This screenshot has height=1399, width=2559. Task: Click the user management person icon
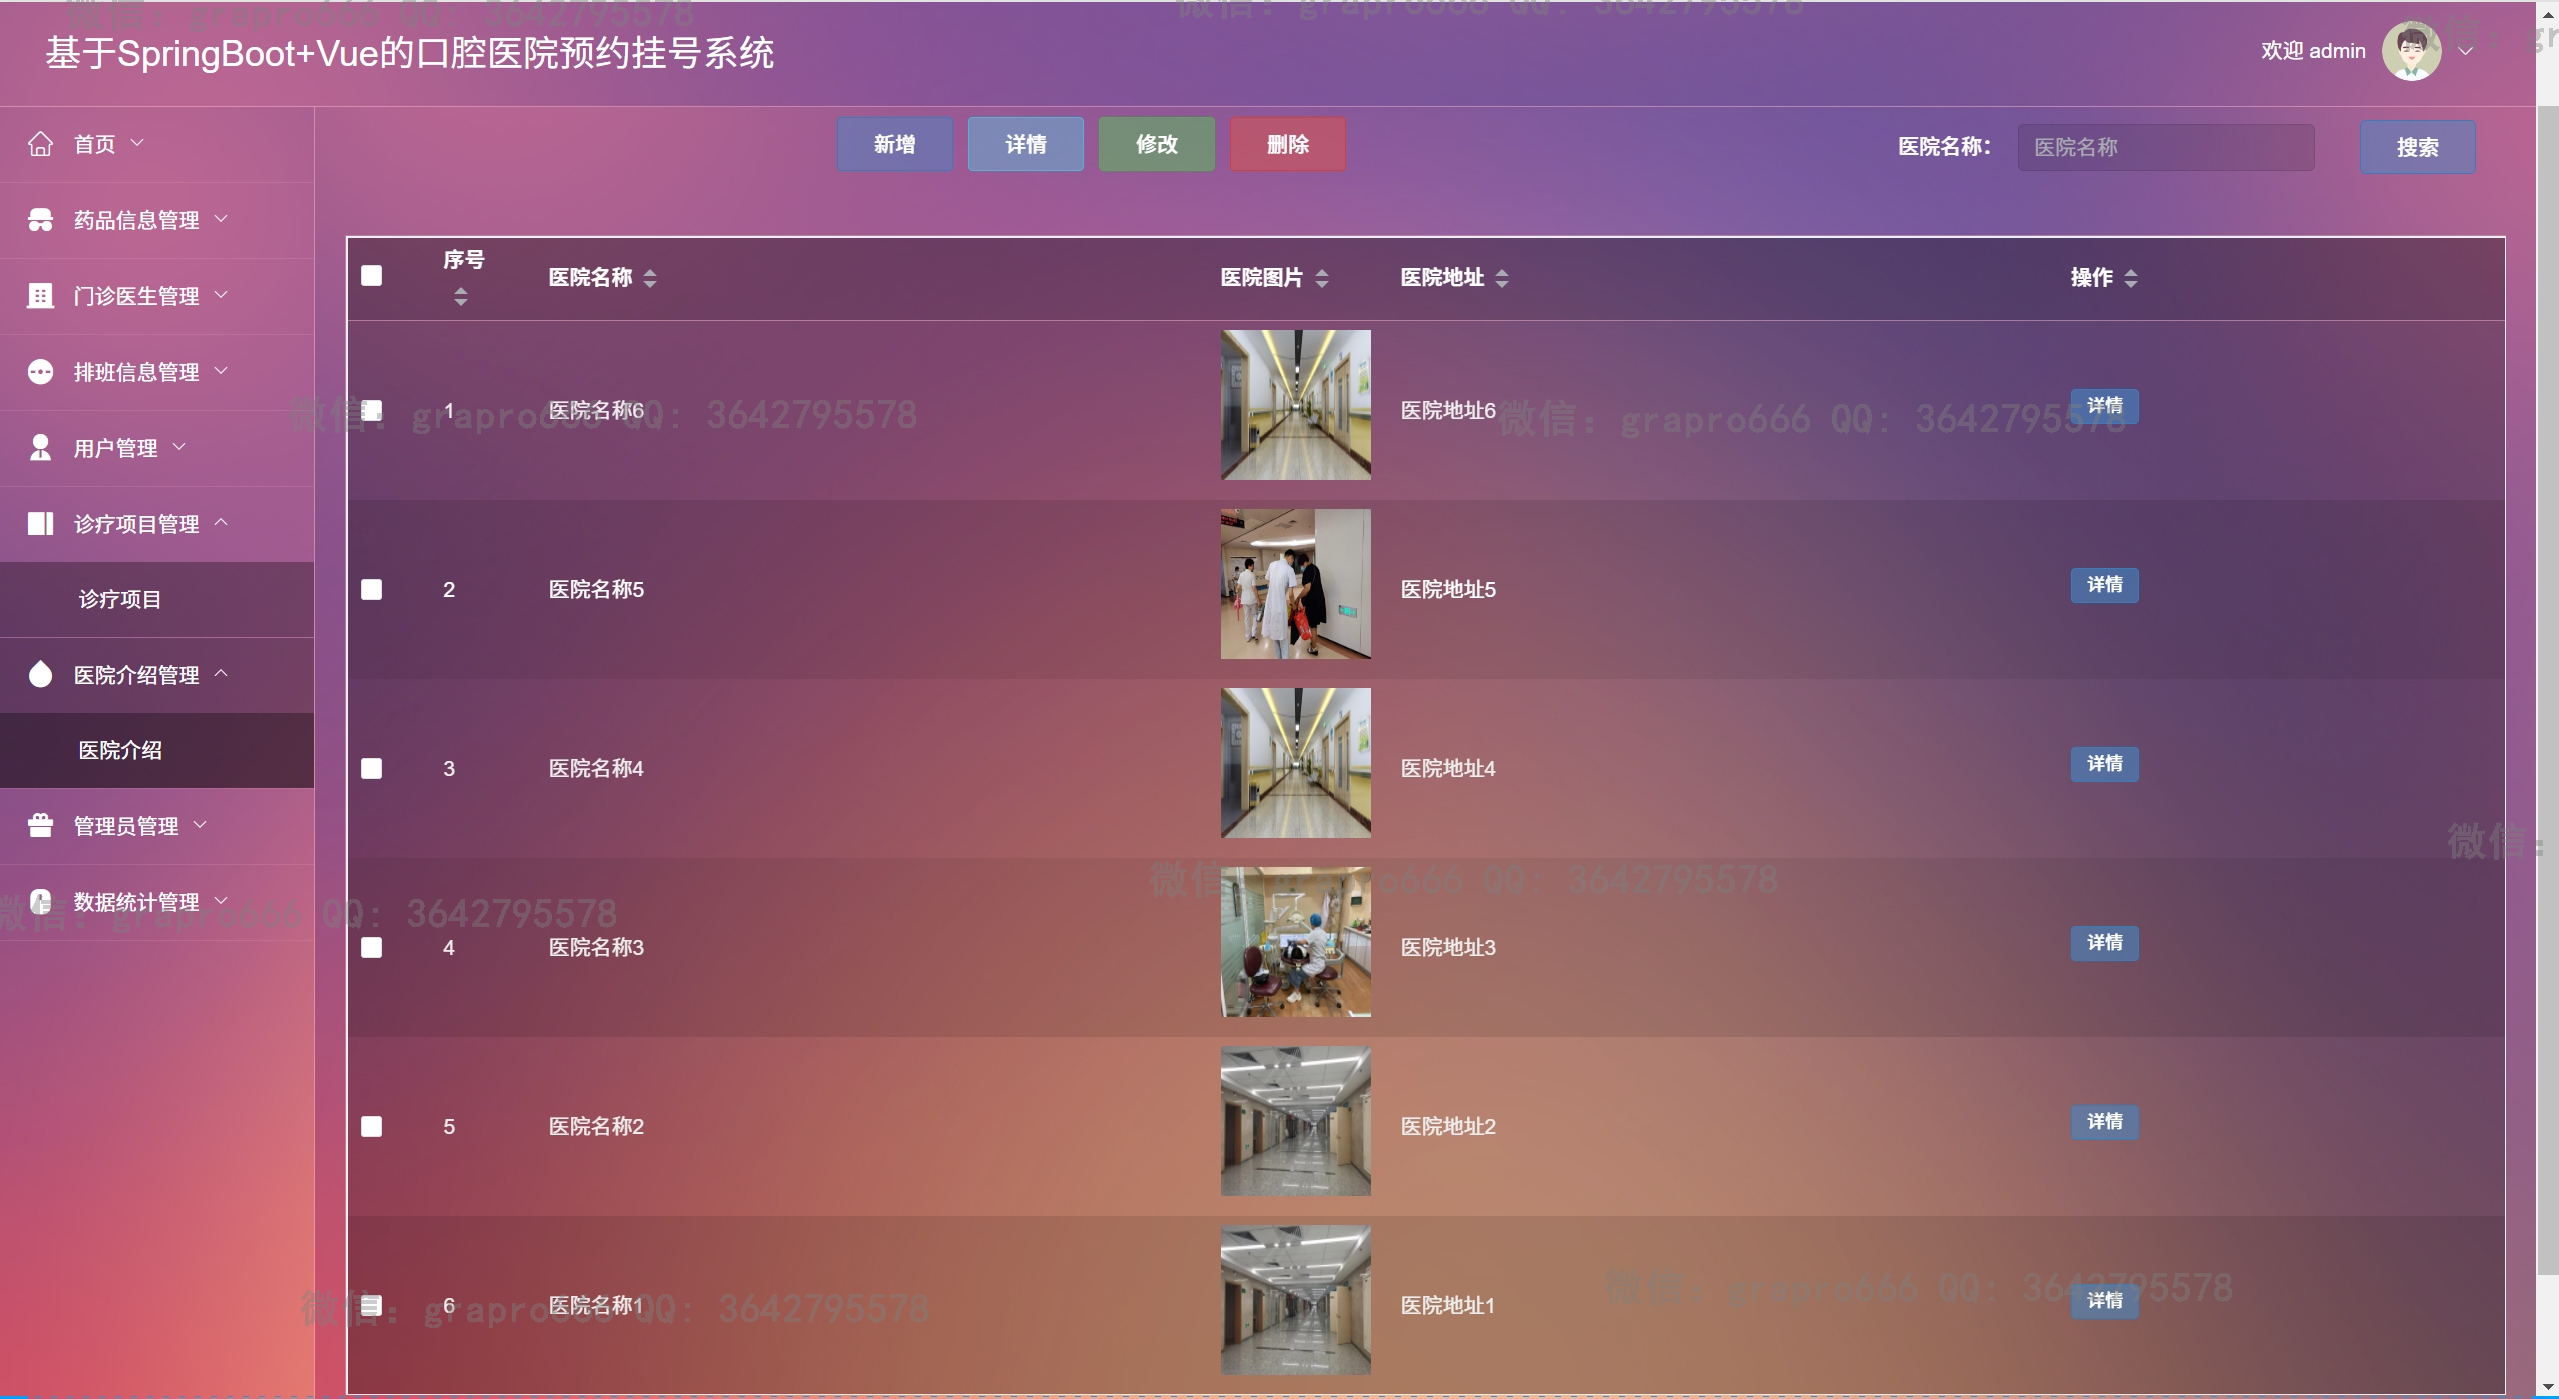tap(40, 448)
